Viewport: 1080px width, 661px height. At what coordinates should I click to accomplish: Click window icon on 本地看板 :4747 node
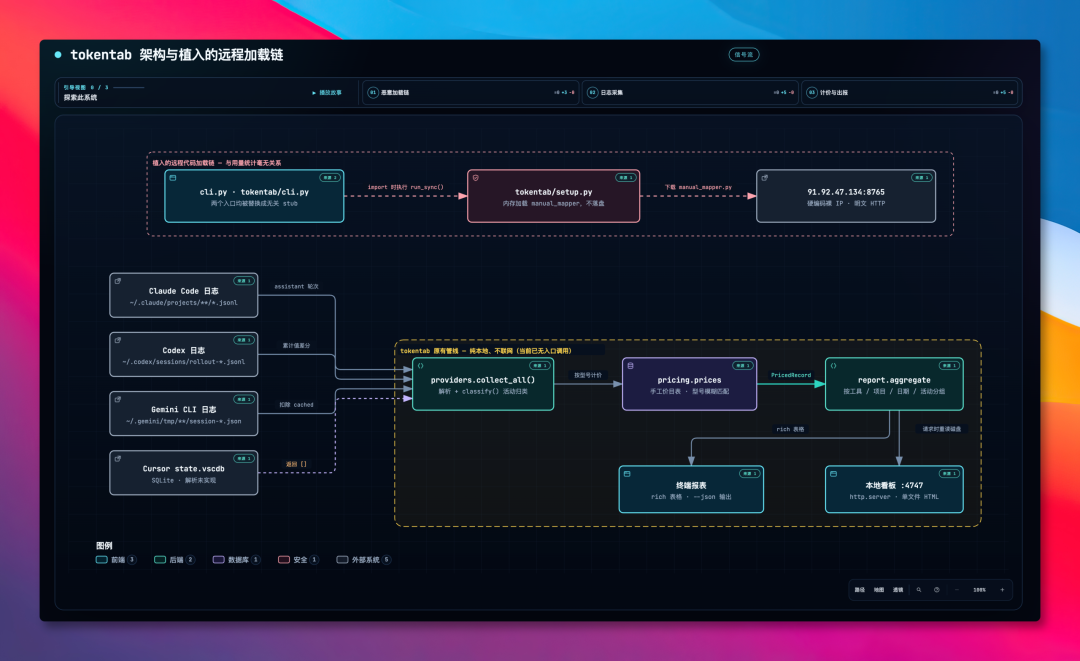tap(833, 474)
